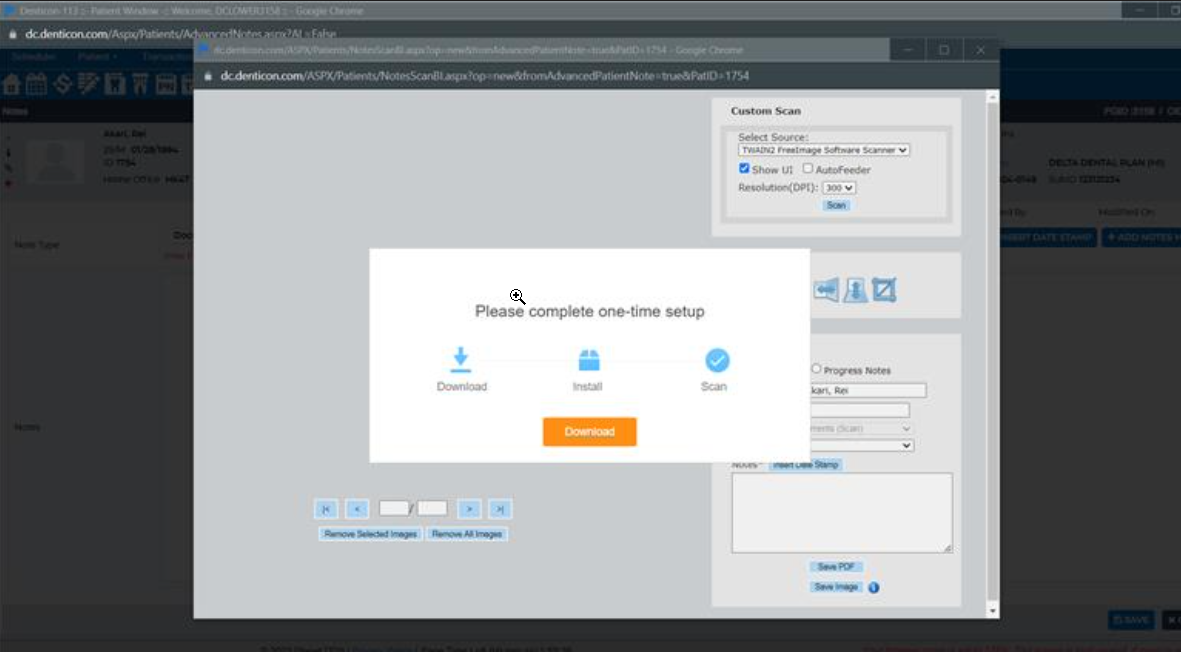Viewport: 1181px width, 652px height.
Task: Open the crop image icon
Action: pyautogui.click(x=884, y=288)
